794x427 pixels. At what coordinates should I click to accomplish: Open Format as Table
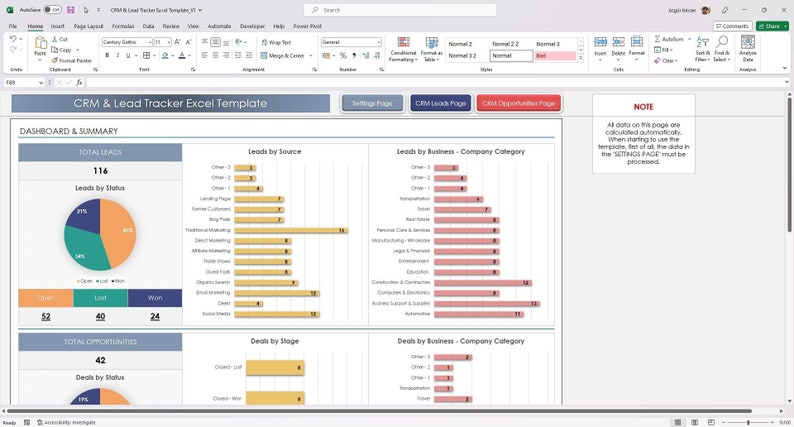click(431, 49)
